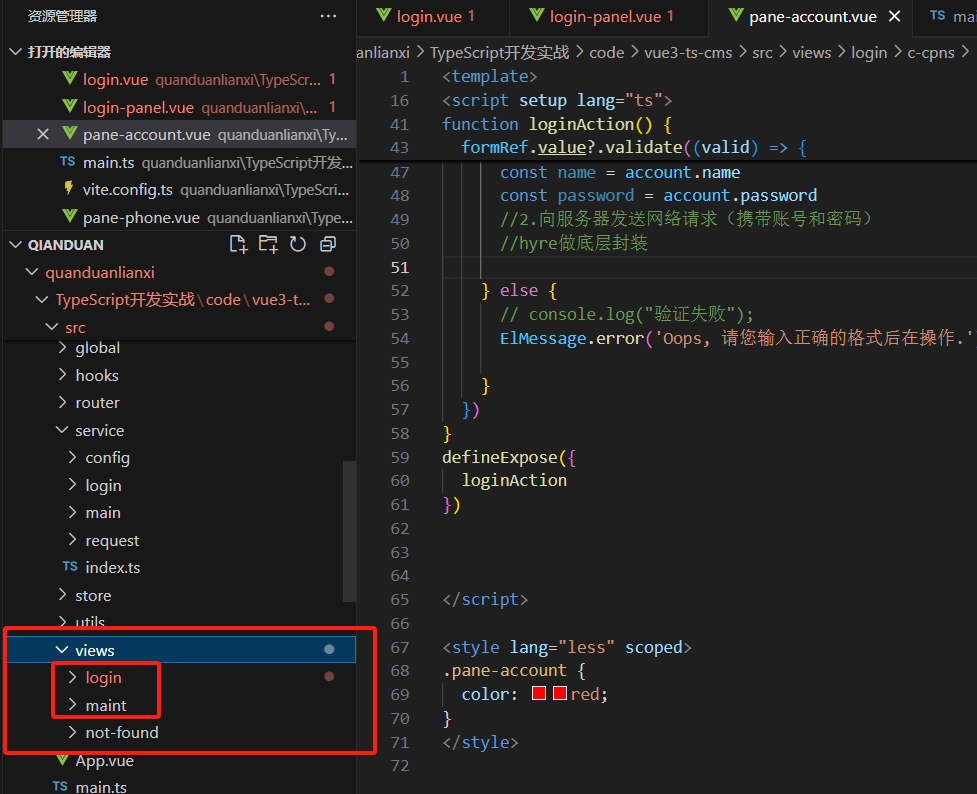
Task: Click the code breadcrumb segment
Action: point(607,53)
